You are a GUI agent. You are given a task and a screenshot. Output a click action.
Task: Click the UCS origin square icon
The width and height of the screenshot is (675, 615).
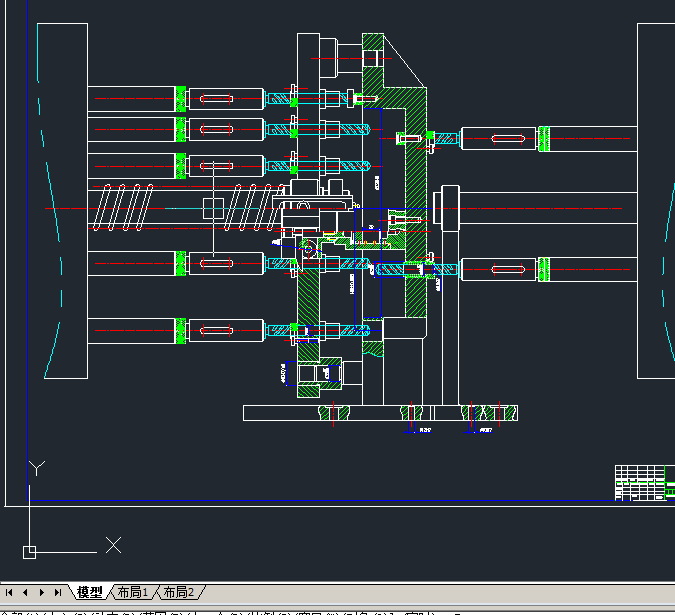(29, 552)
